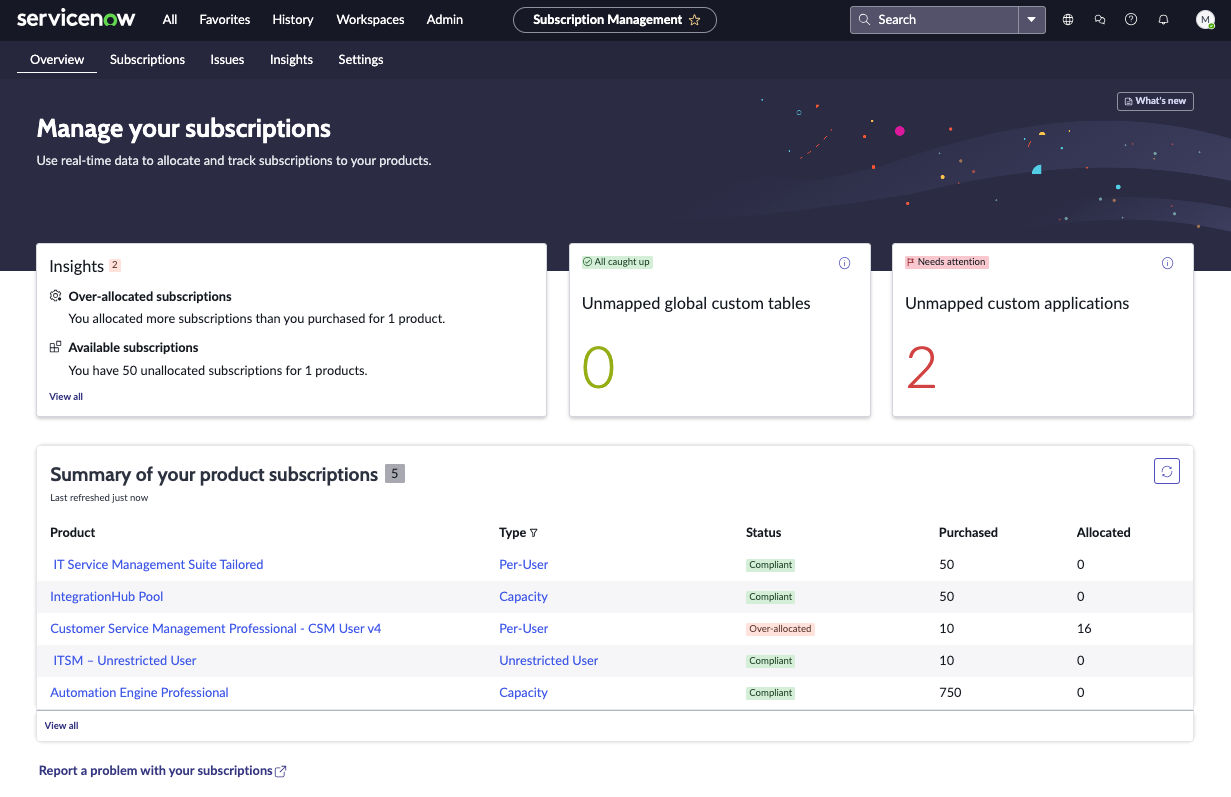Image resolution: width=1231 pixels, height=797 pixels.
Task: Click the Available subscriptions grid icon
Action: pyautogui.click(x=56, y=347)
